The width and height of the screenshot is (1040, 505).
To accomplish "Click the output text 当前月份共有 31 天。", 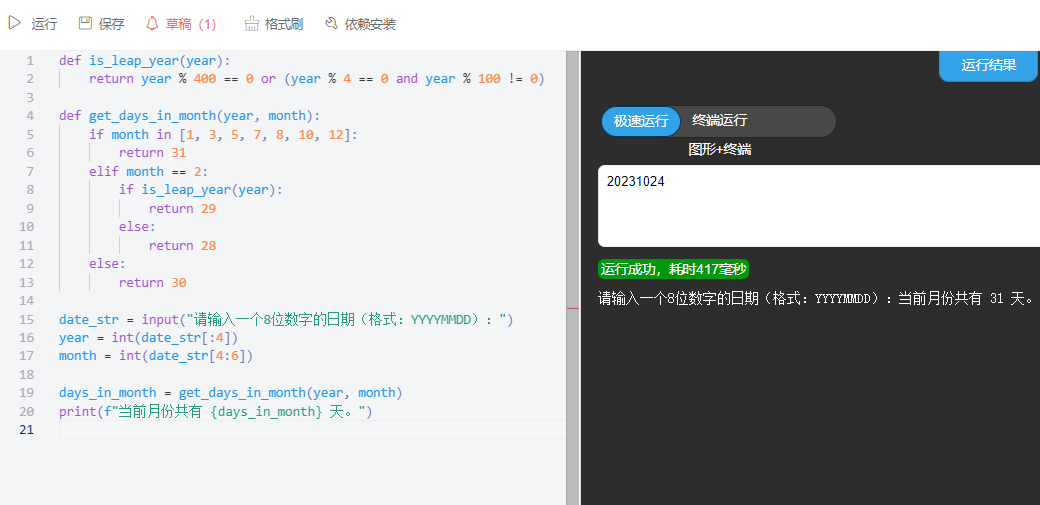I will [965, 298].
